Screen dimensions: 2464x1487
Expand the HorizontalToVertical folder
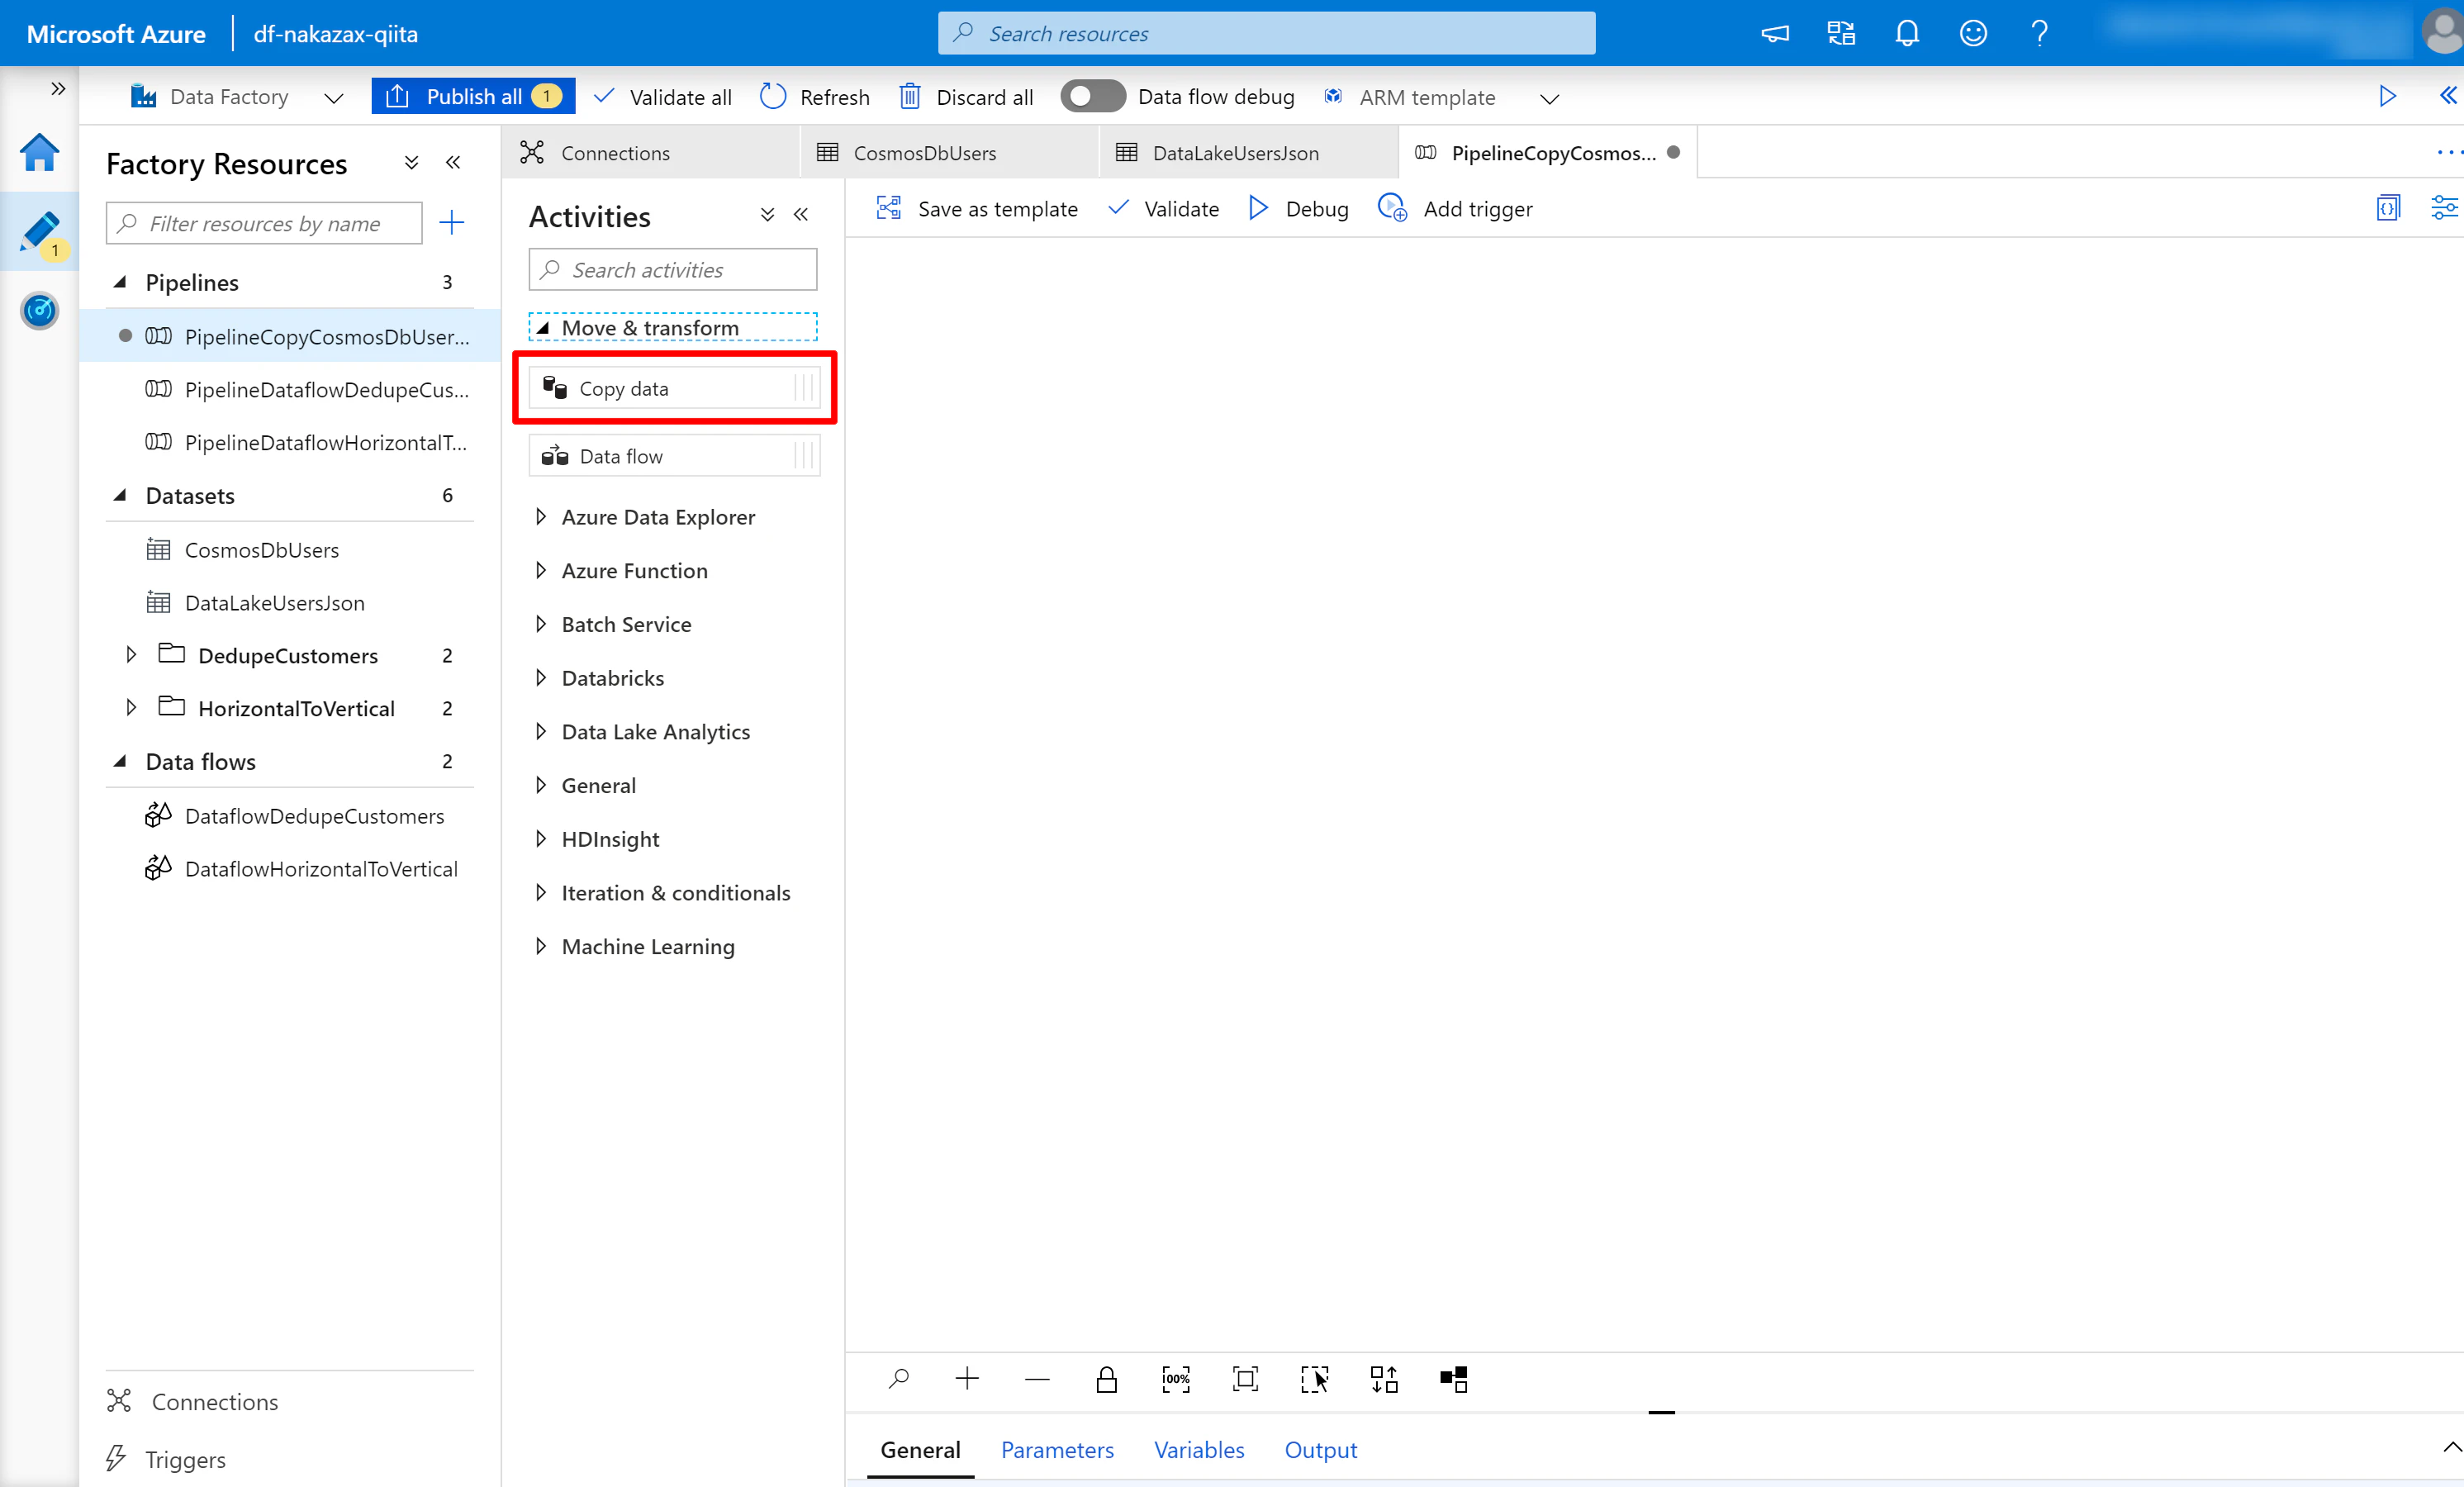pos(131,708)
